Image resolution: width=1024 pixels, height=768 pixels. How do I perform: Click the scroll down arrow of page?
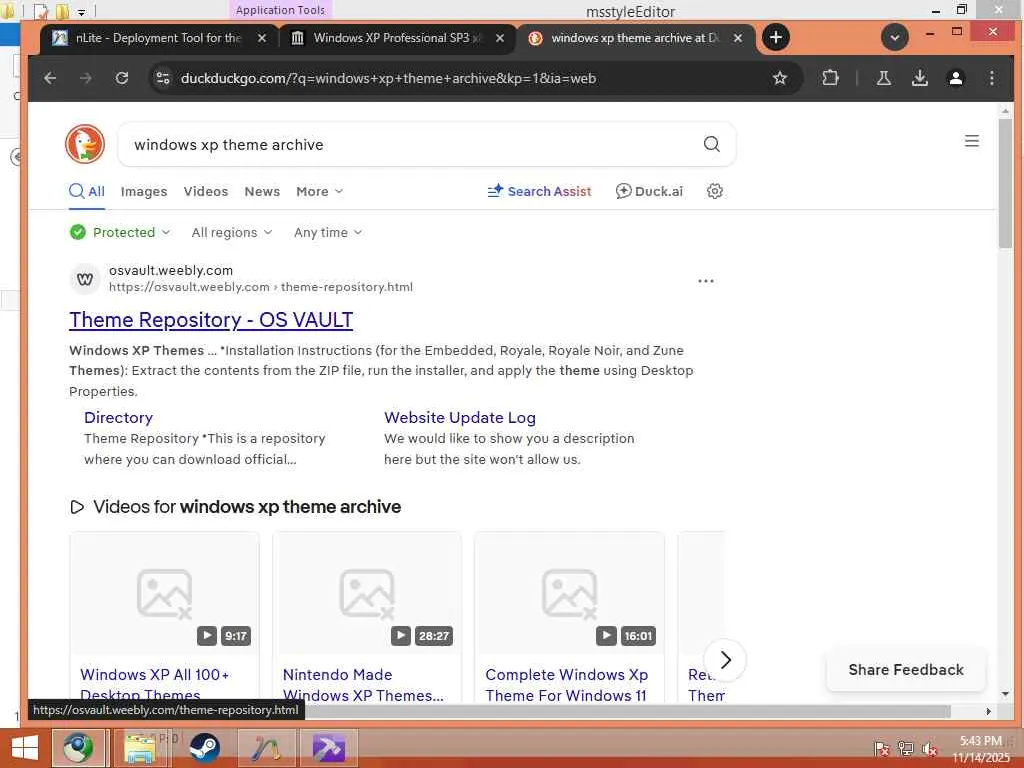point(1005,694)
